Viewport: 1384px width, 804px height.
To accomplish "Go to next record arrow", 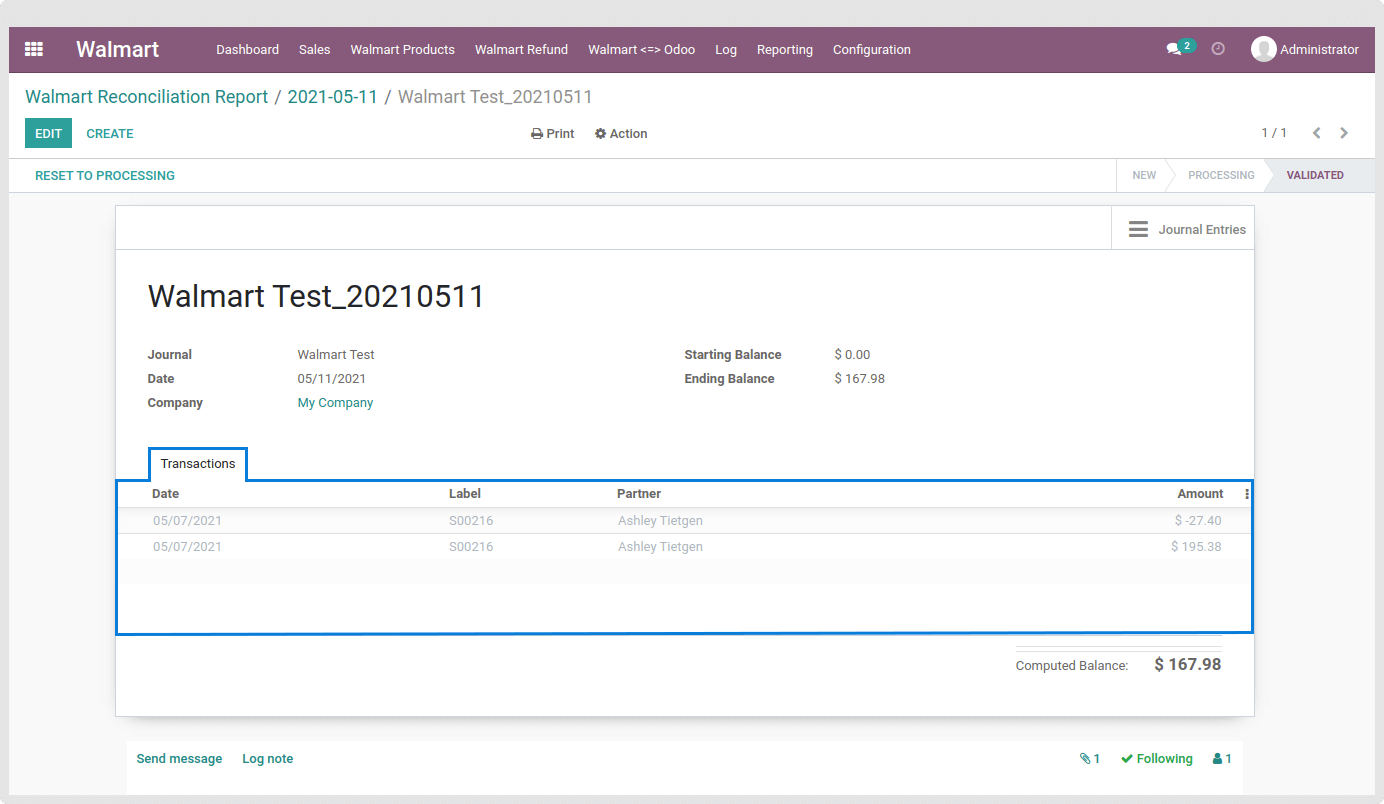I will 1344,133.
